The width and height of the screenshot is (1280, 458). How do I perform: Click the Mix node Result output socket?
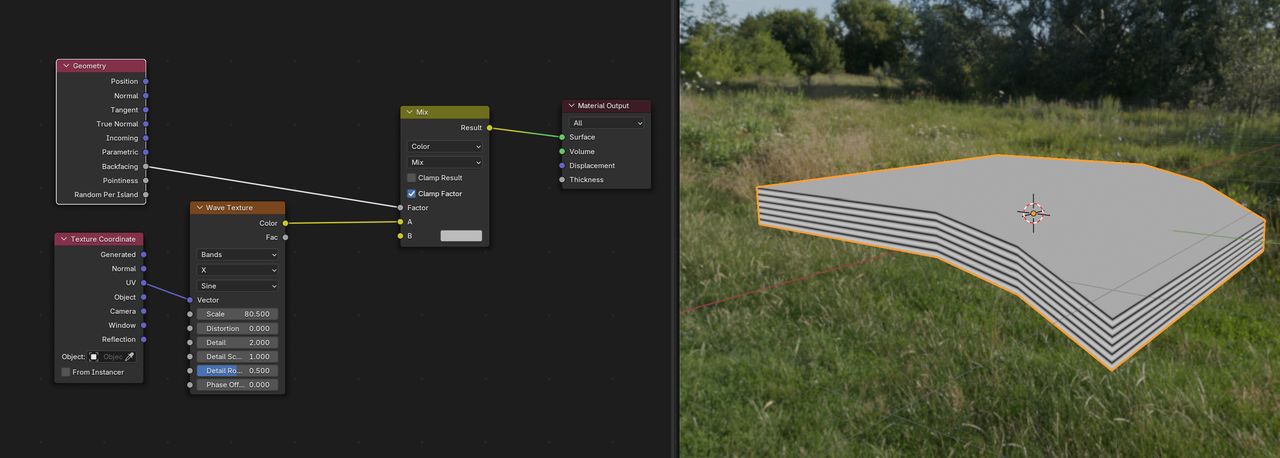(x=489, y=128)
